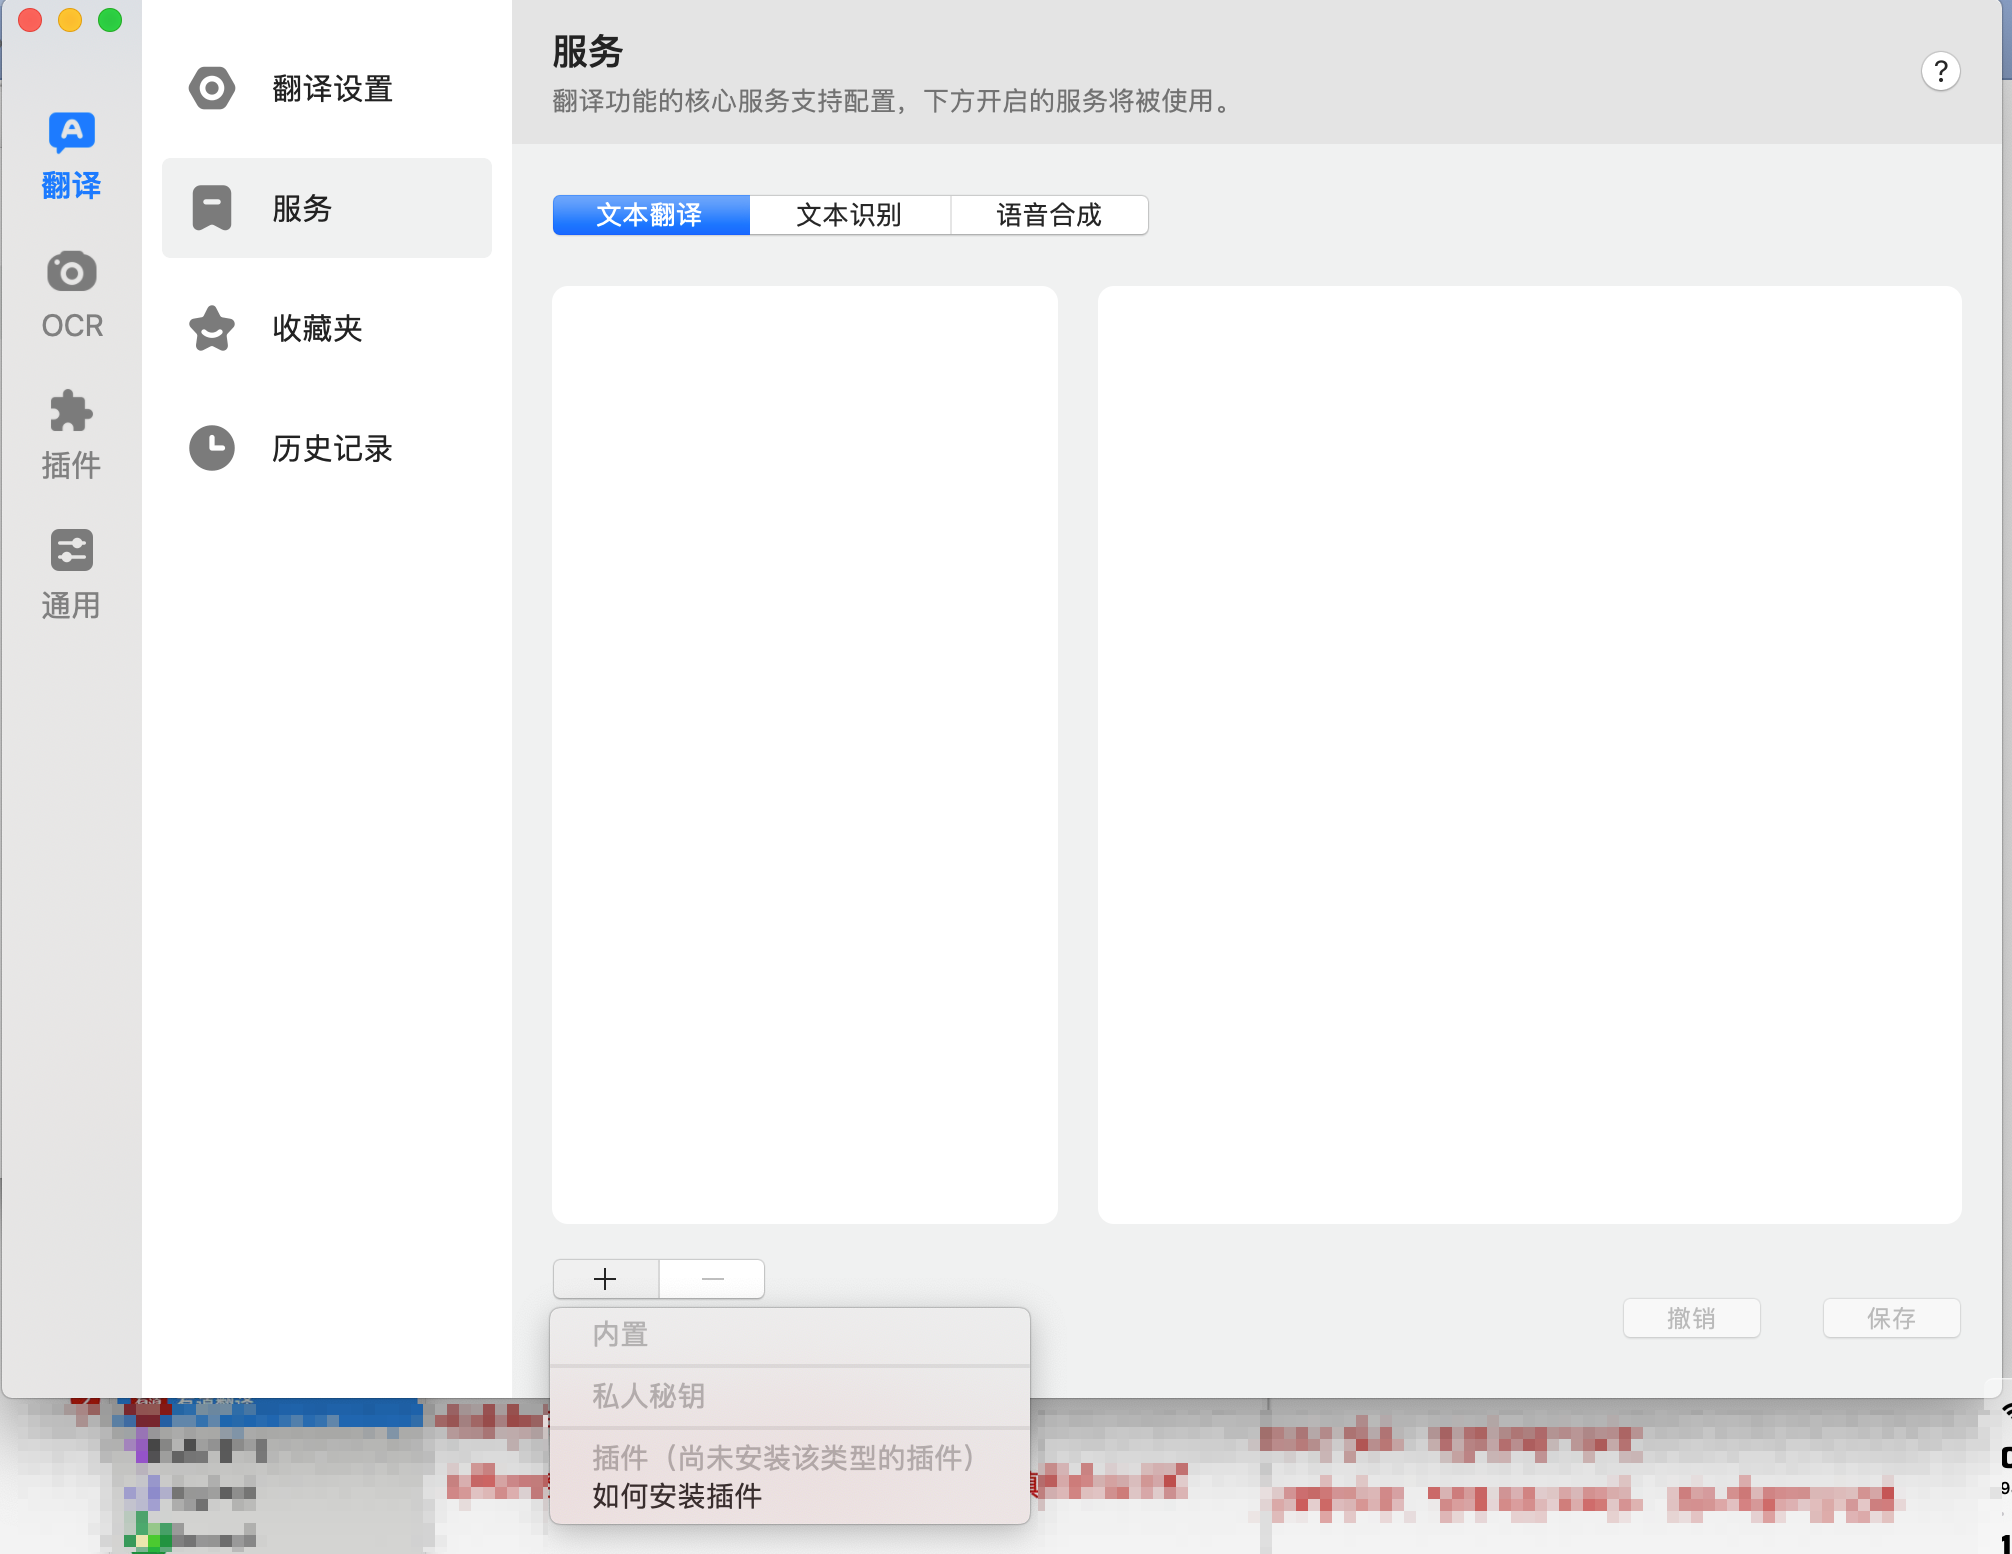
Task: Open 历史记录 via the clock icon
Action: pos(211,448)
